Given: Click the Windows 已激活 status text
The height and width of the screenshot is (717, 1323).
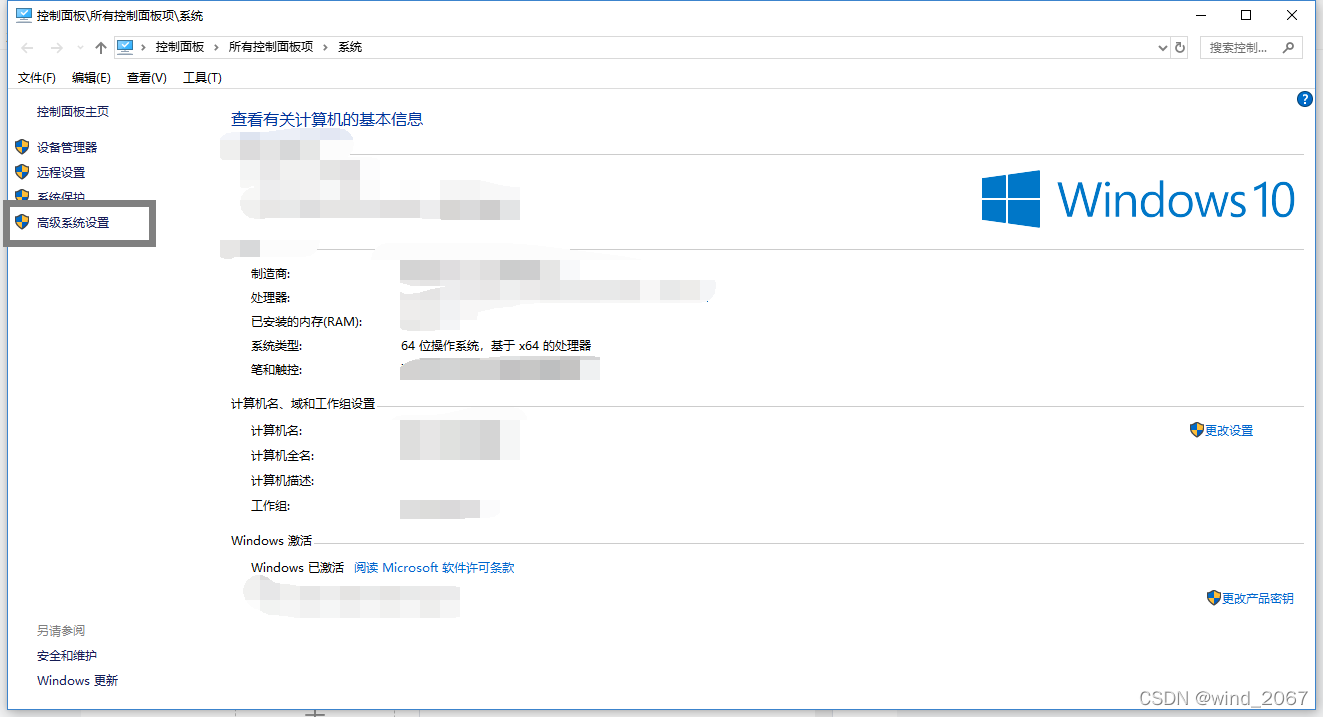Looking at the screenshot, I should (297, 567).
